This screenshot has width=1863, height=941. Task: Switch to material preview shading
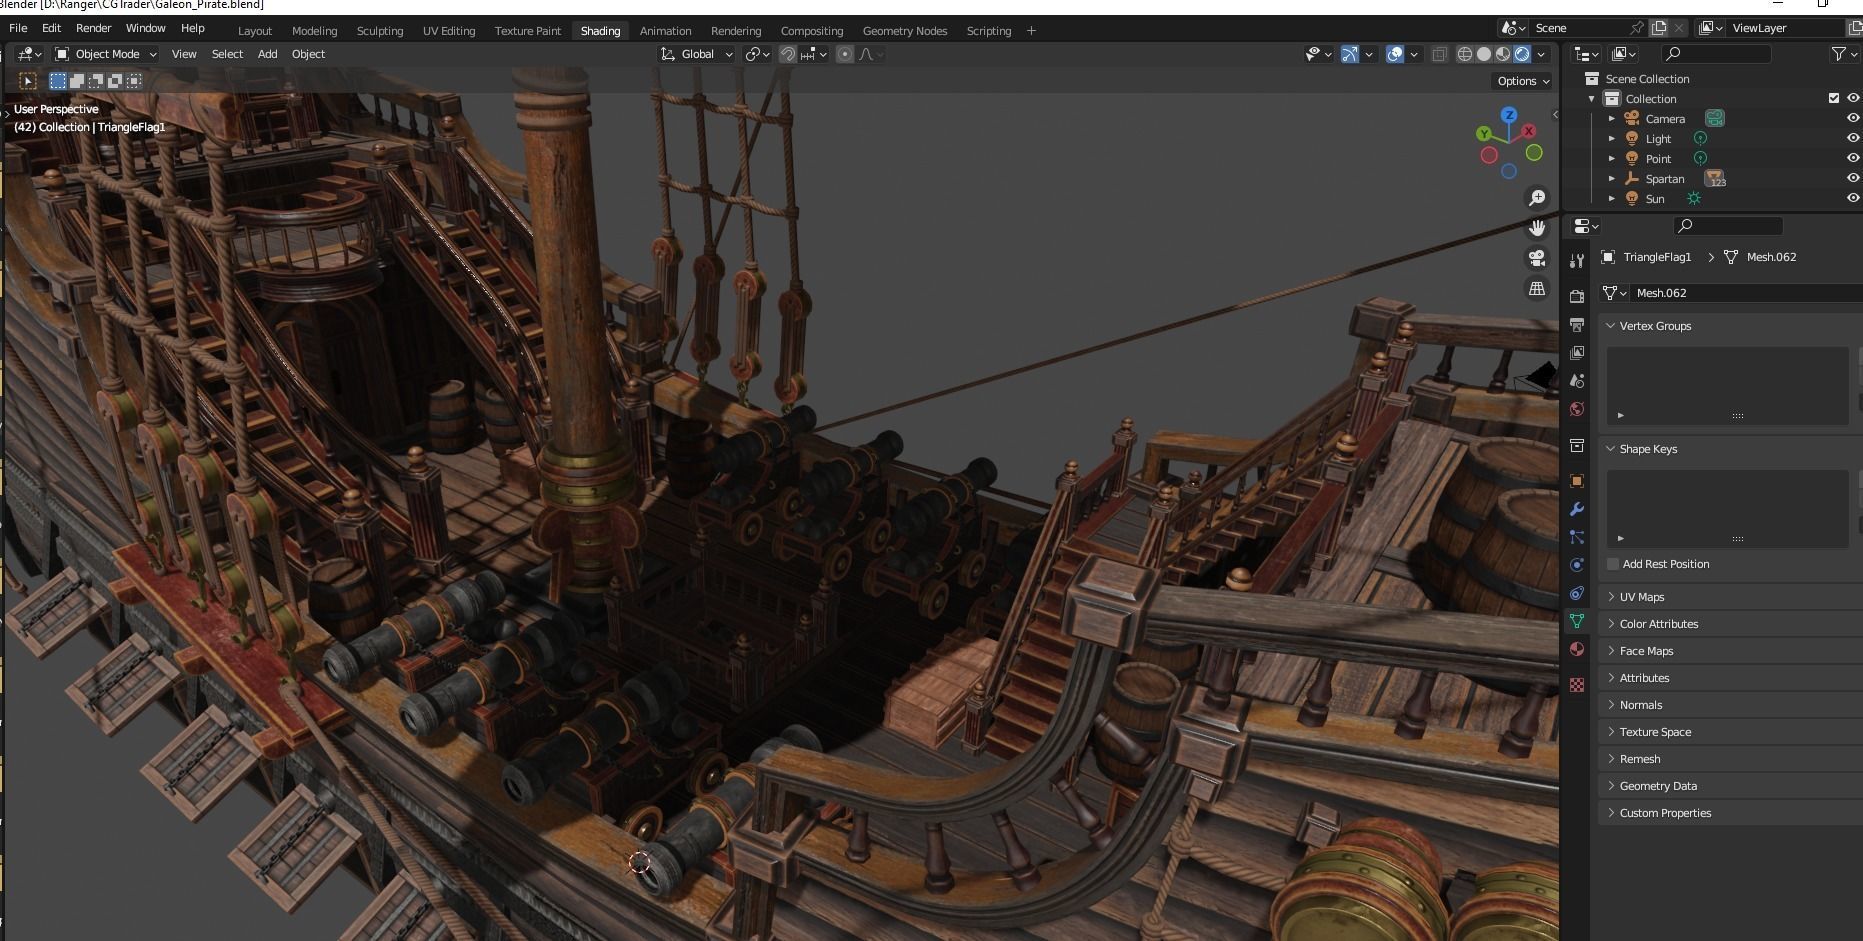(x=1503, y=54)
